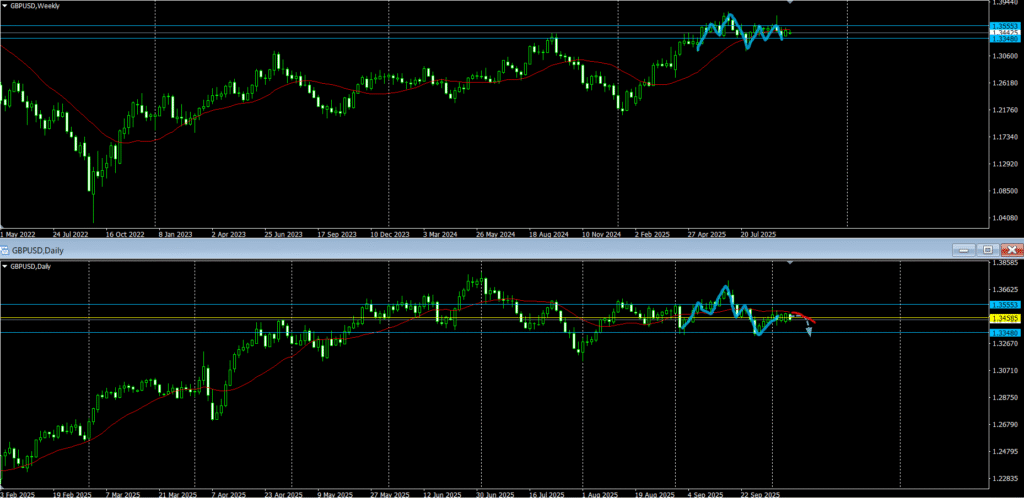This screenshot has height=498, width=1024.
Task: Click the daily chart window icon in title bar
Action: [x=6, y=249]
